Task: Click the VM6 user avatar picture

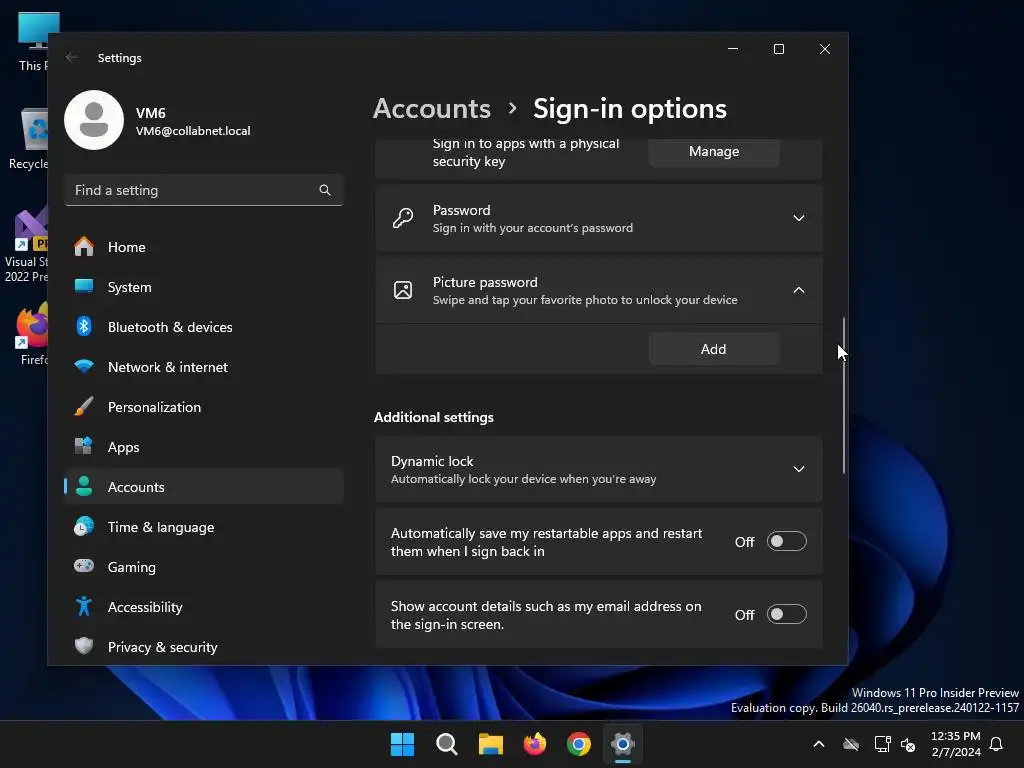Action: click(94, 120)
